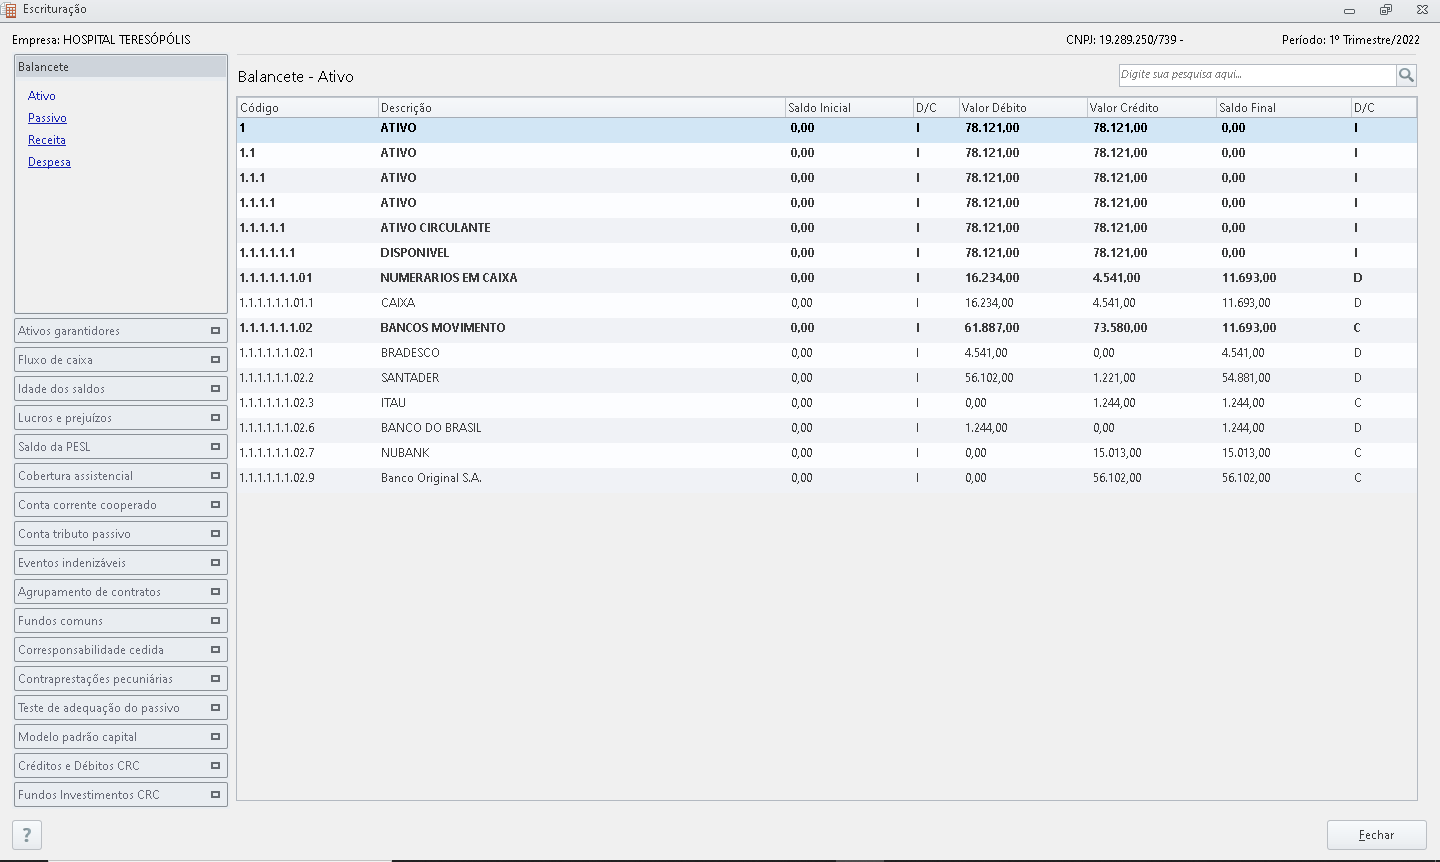Screen dimensions: 1440x862
Task: Select the BANCOS MOVIMENTO row
Action: click(x=443, y=328)
